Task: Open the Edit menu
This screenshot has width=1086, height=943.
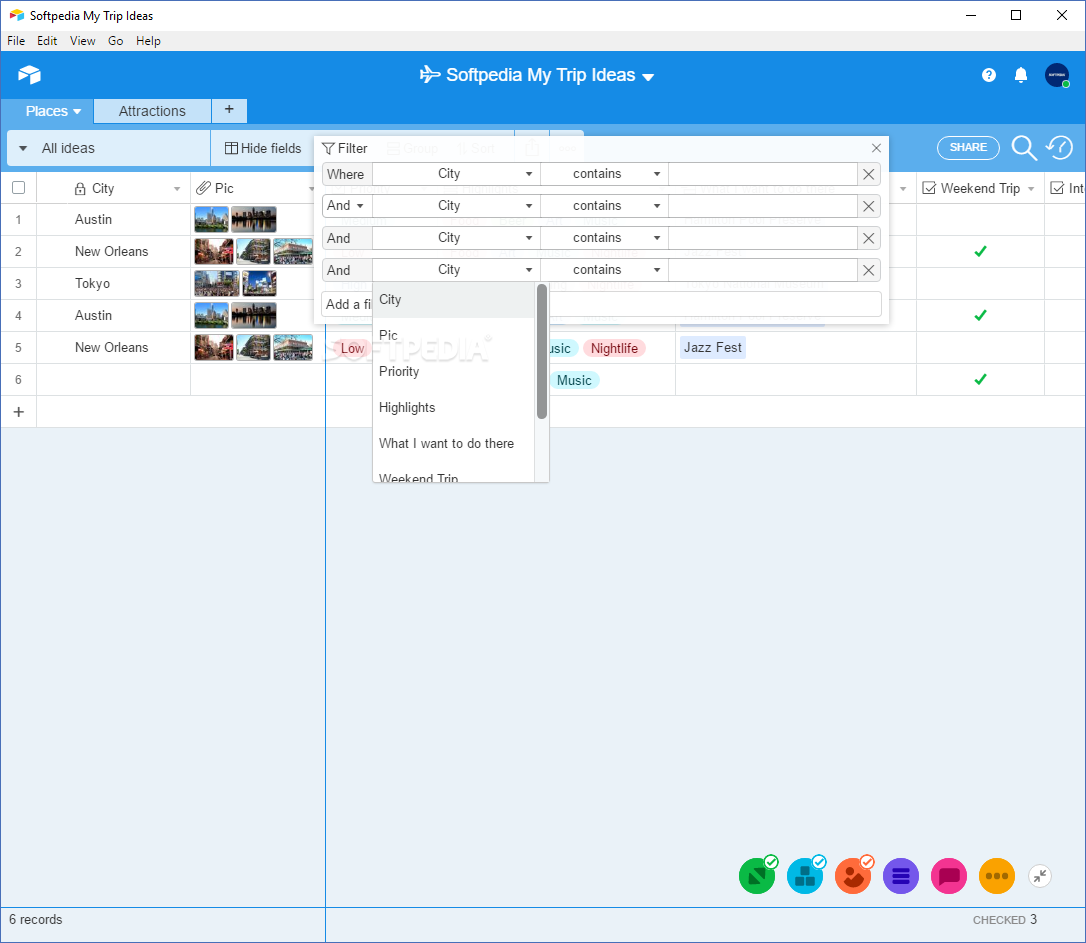Action: [x=47, y=41]
